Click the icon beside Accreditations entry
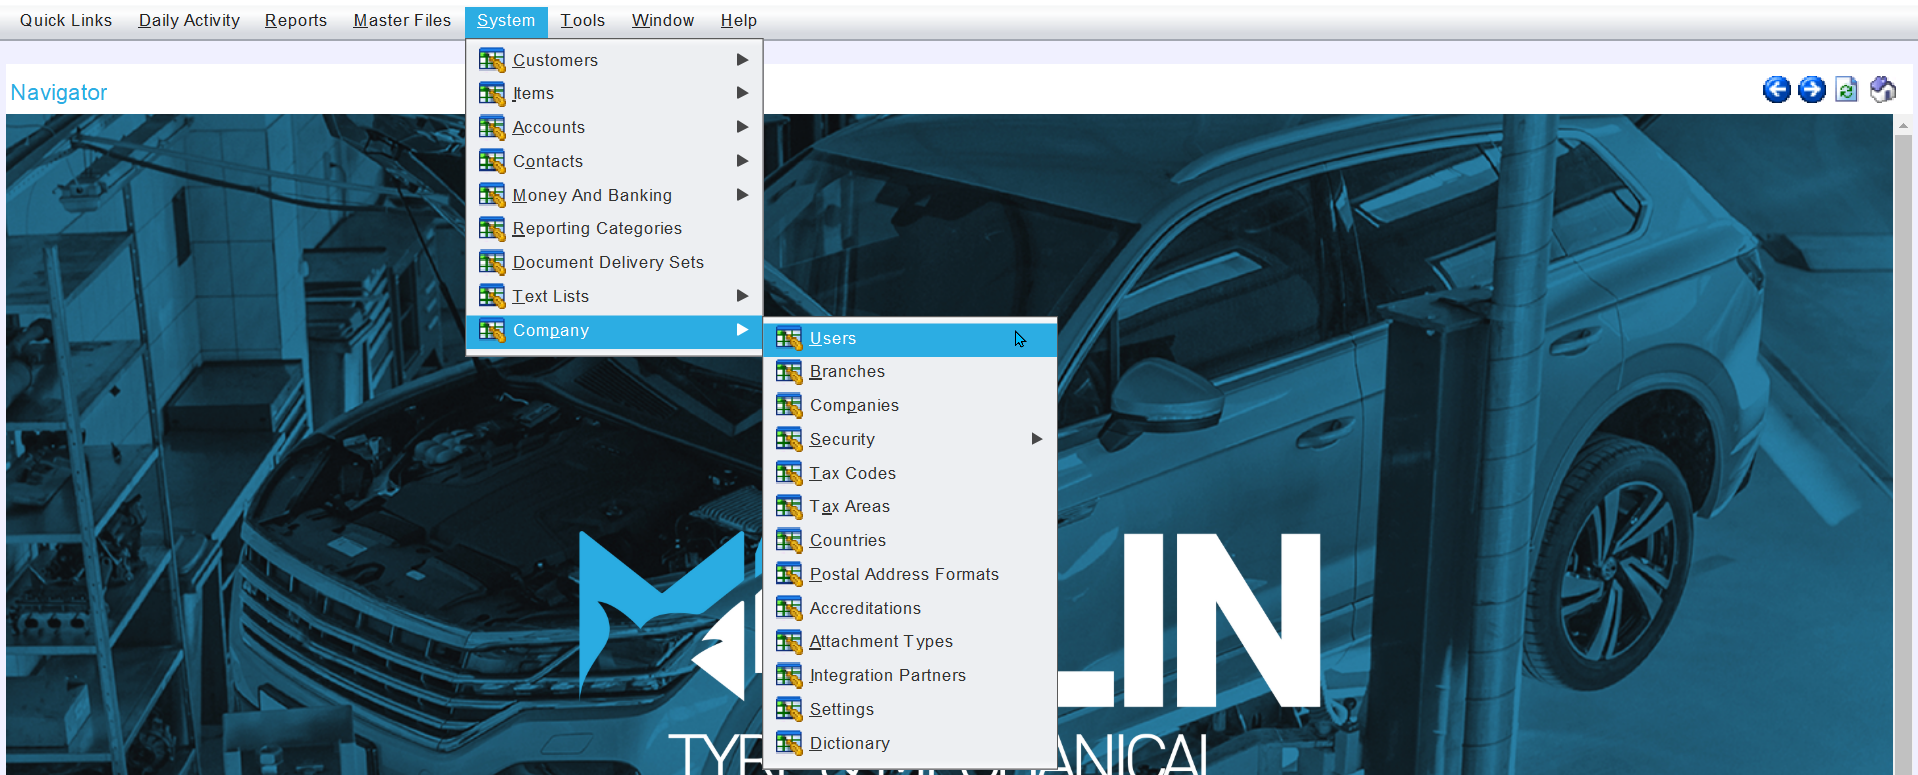This screenshot has height=775, width=1918. (x=789, y=608)
